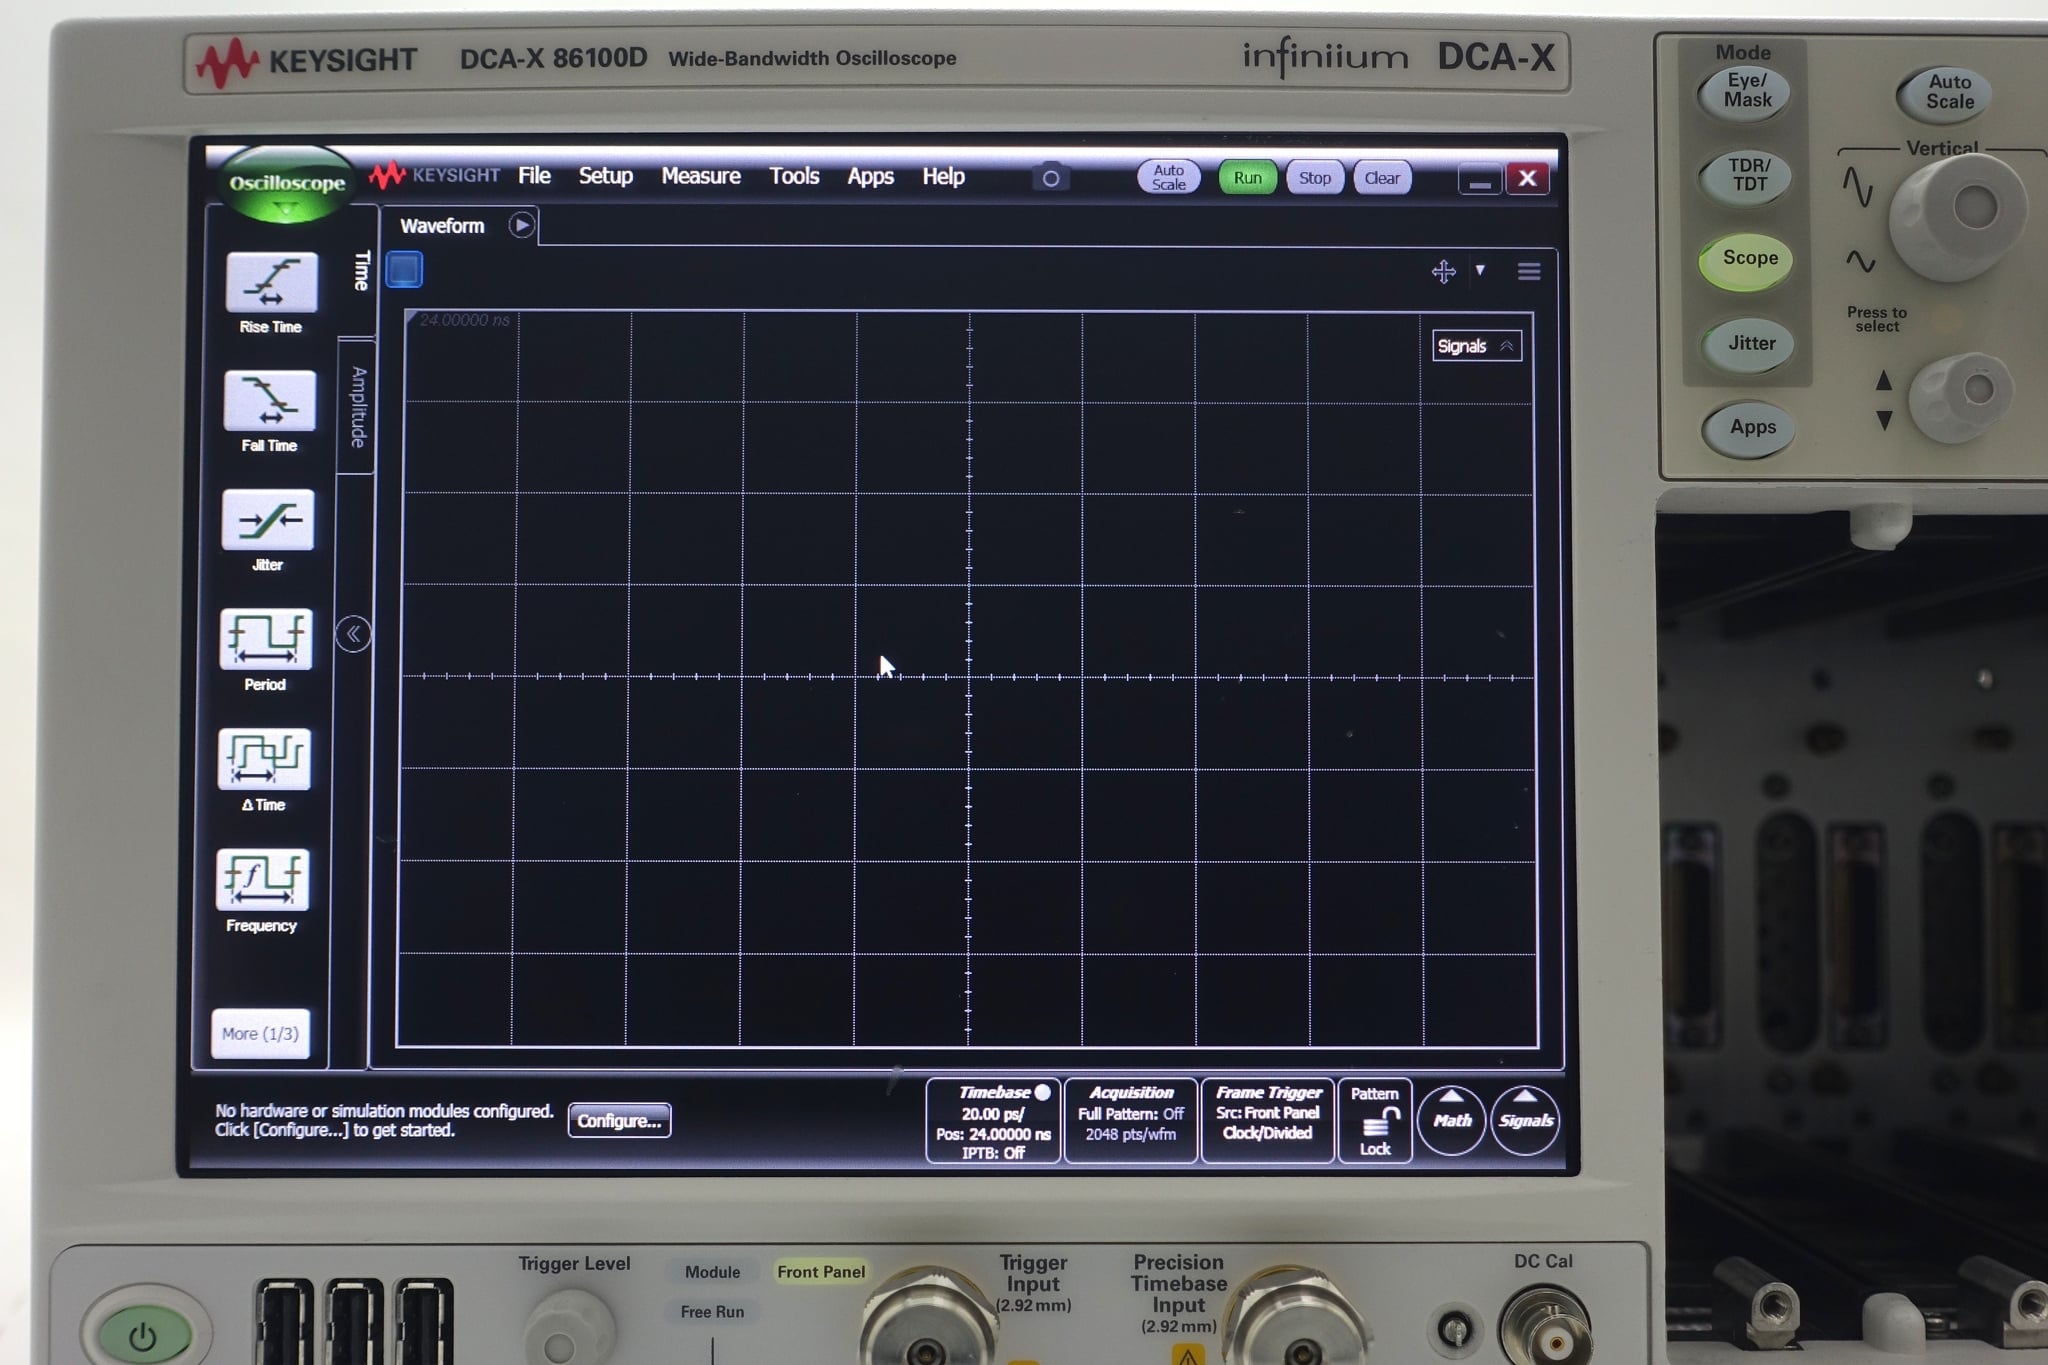Click the camera screenshot icon in toolbar
Viewport: 2048px width, 1365px height.
click(1052, 176)
